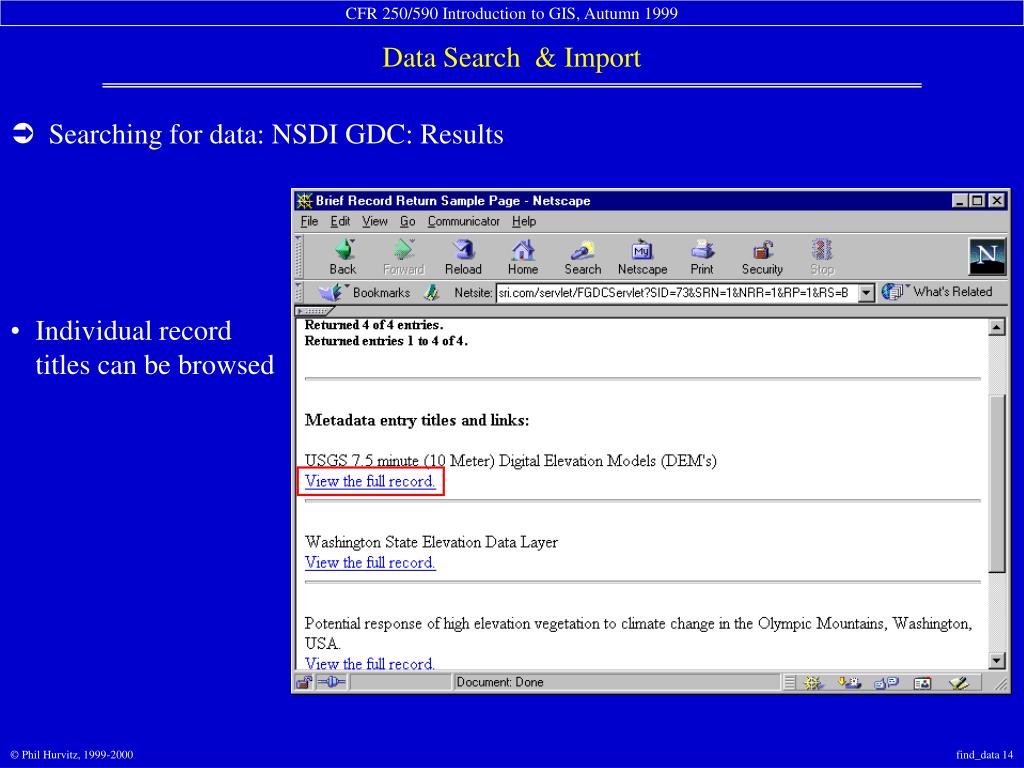Reload the current page
Screen dimensions: 1024x768
click(x=463, y=257)
